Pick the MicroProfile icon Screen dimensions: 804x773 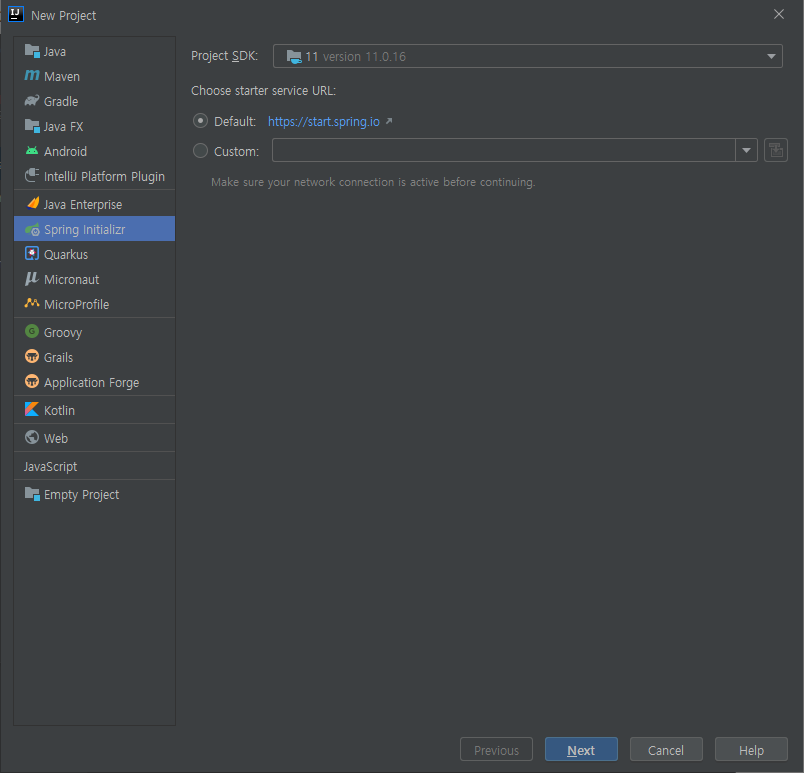tap(32, 303)
